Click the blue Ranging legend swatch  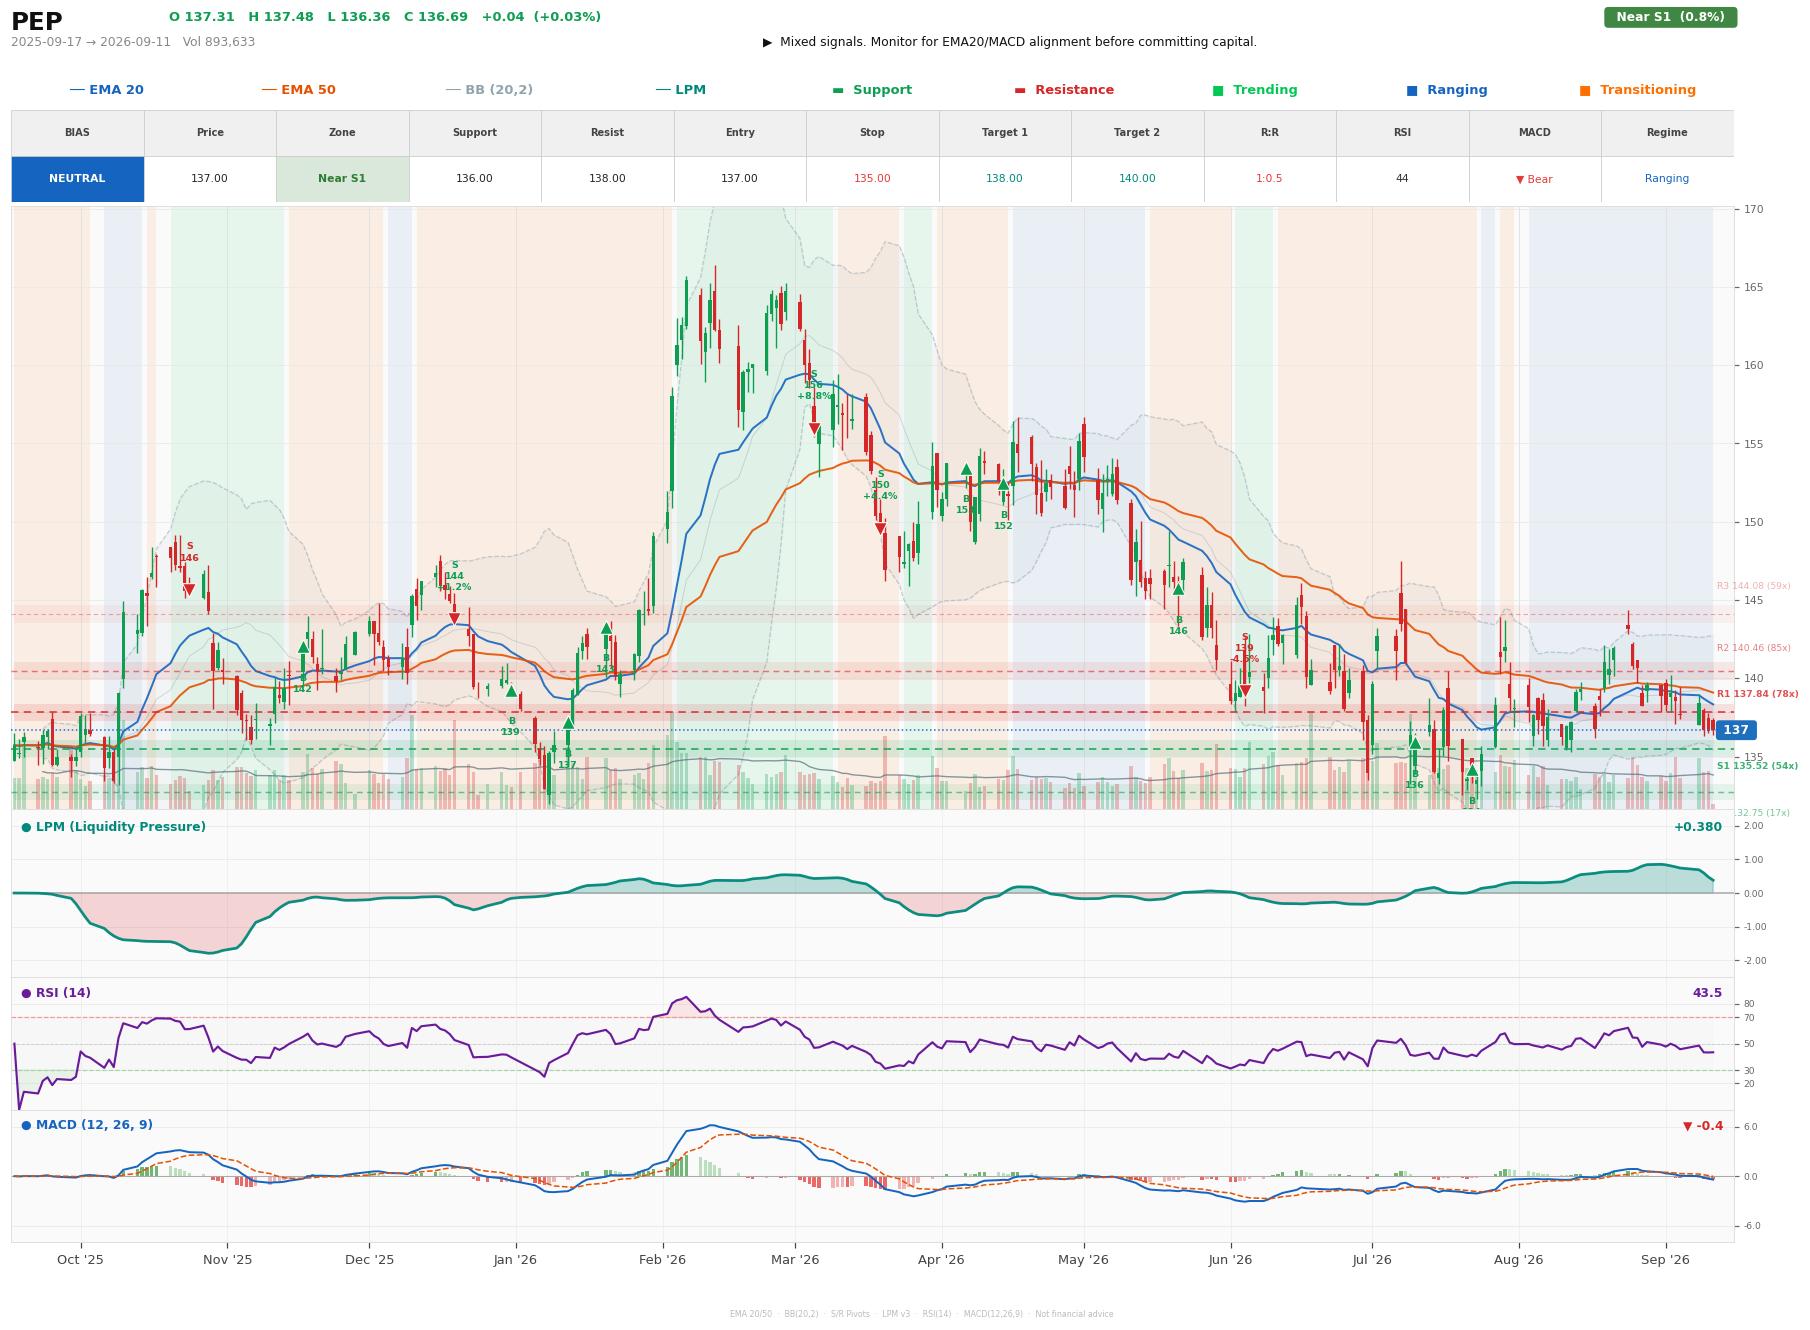pos(1412,91)
